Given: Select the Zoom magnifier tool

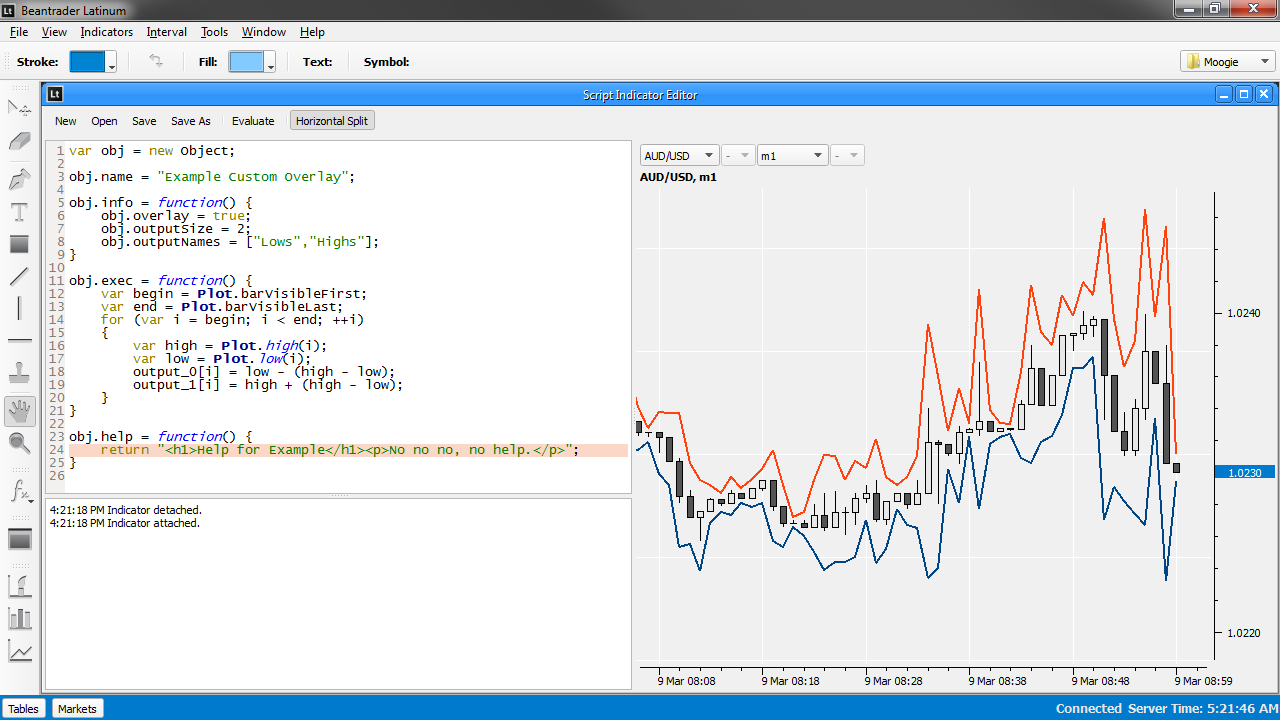Looking at the screenshot, I should (x=19, y=443).
